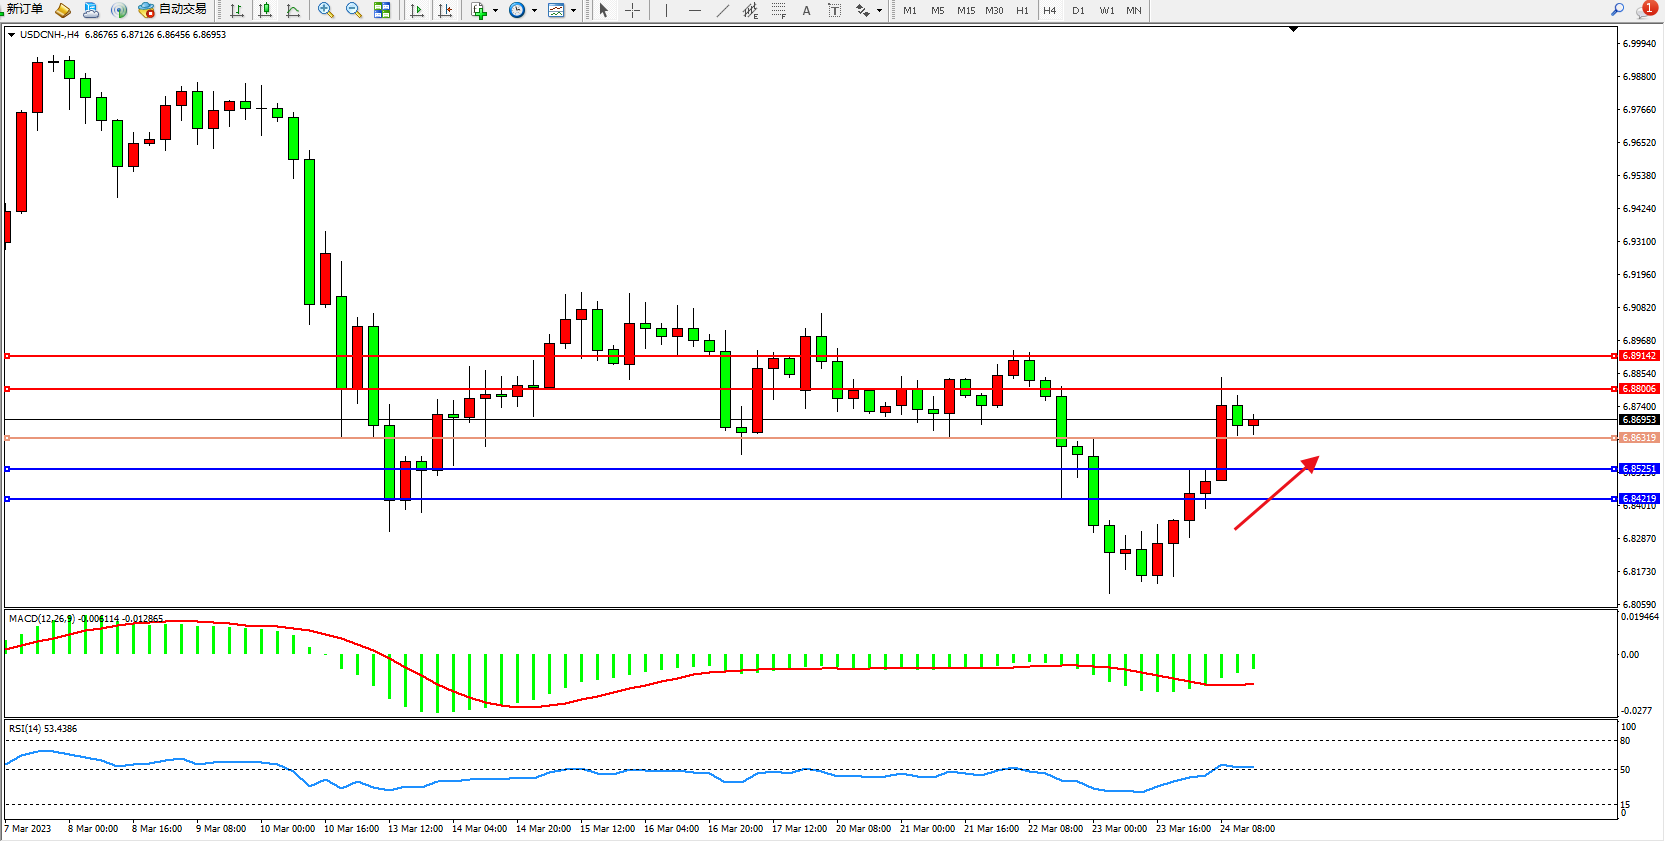Enable chart auto scroll

(x=417, y=10)
